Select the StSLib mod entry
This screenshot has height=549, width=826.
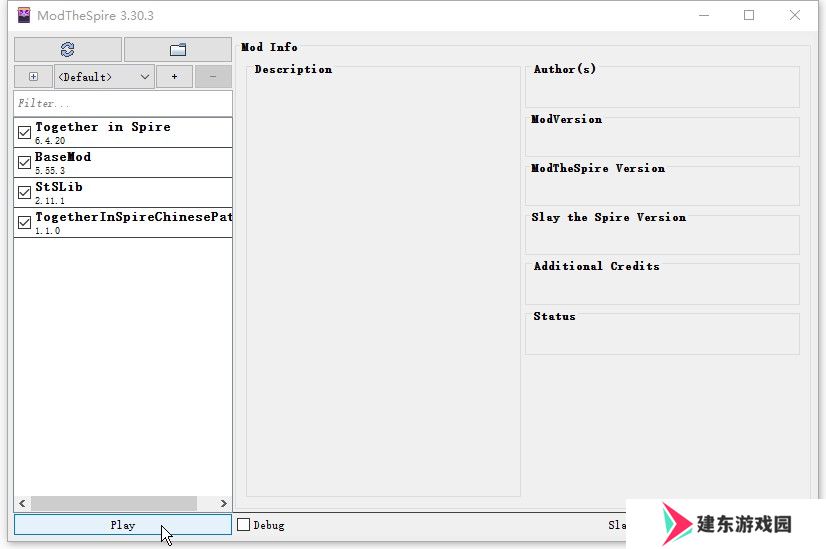[123, 192]
